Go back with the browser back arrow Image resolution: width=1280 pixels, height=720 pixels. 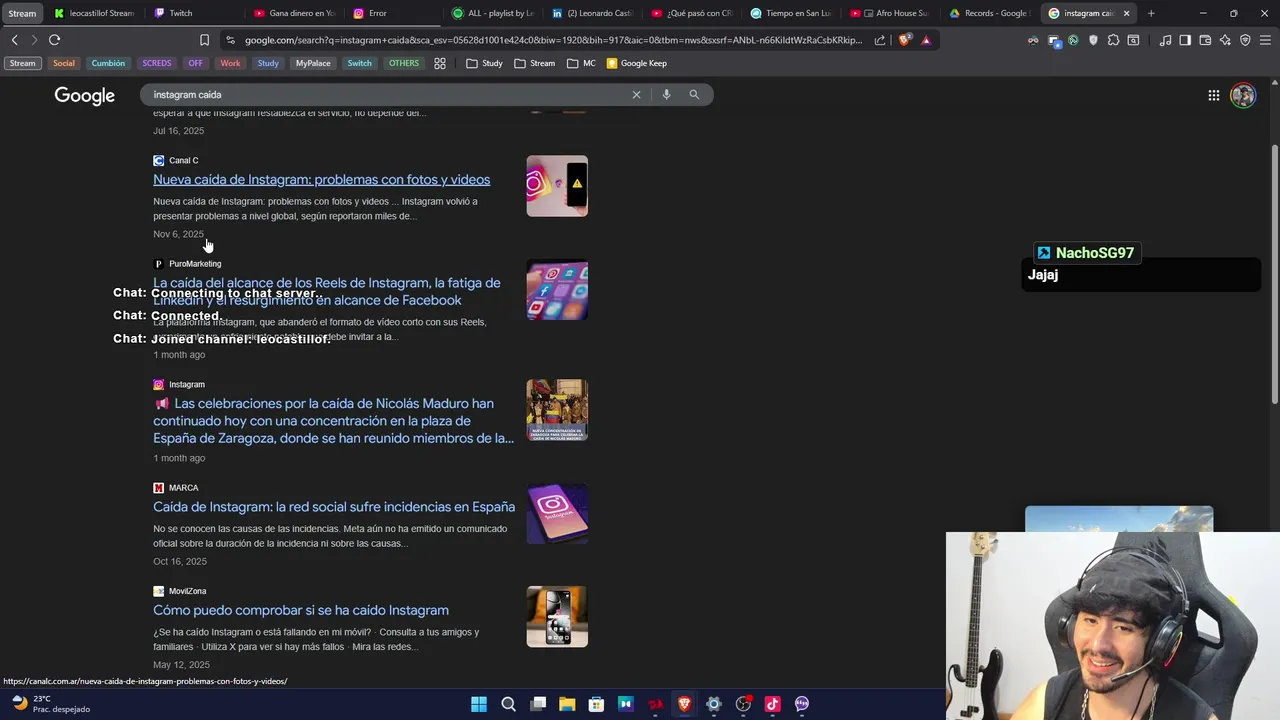pos(14,40)
